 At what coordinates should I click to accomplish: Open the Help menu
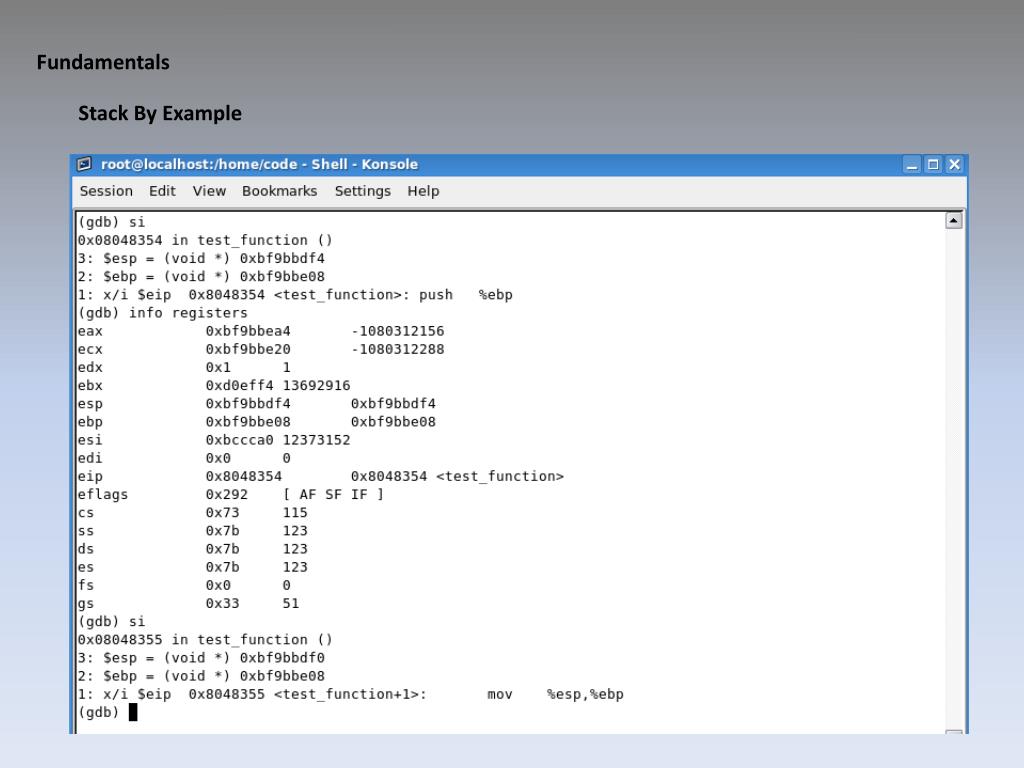[423, 191]
